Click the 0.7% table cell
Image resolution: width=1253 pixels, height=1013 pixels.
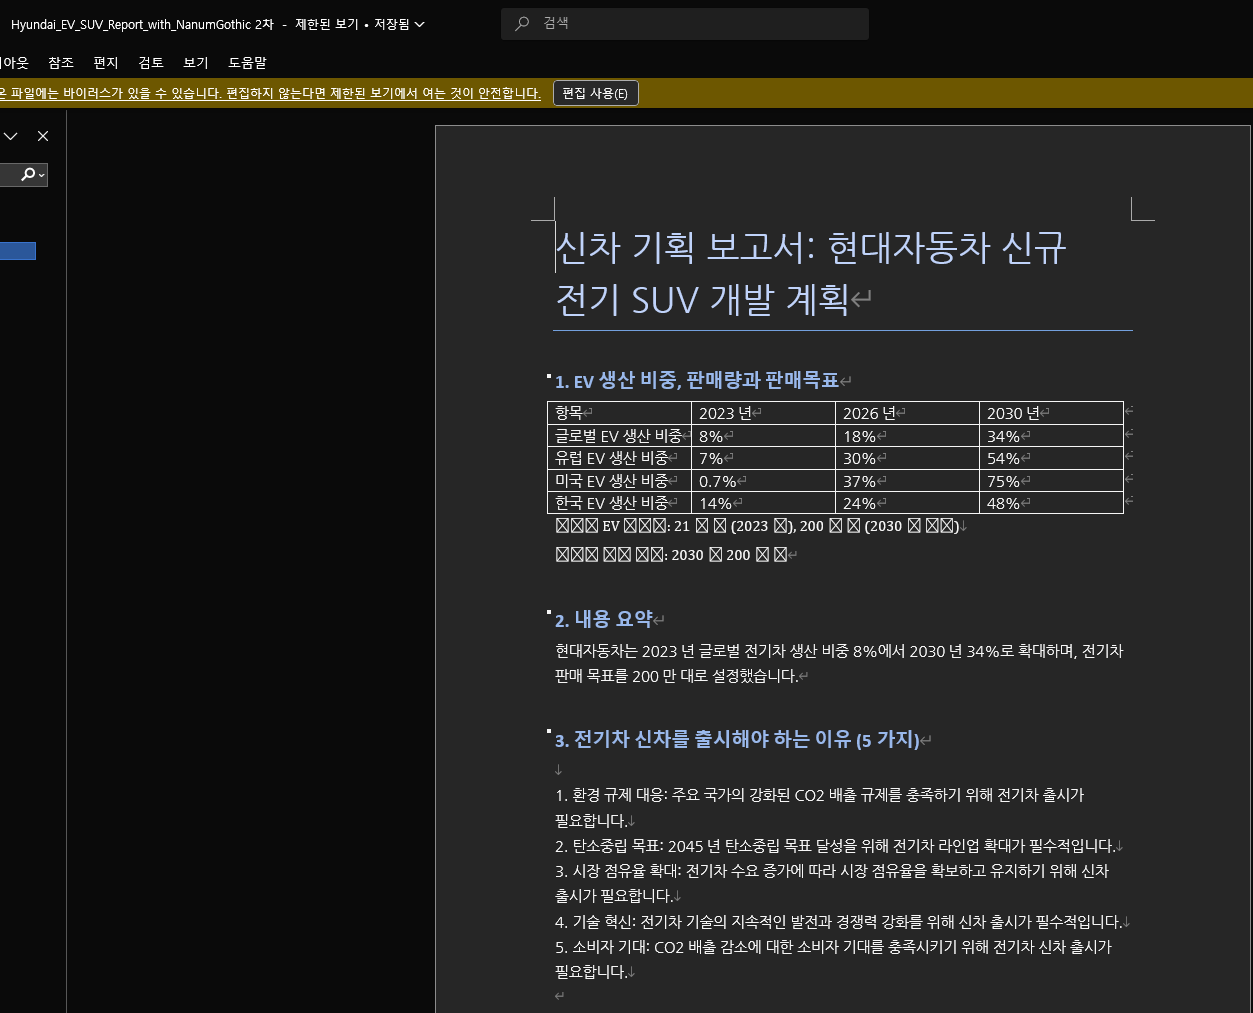tap(763, 481)
